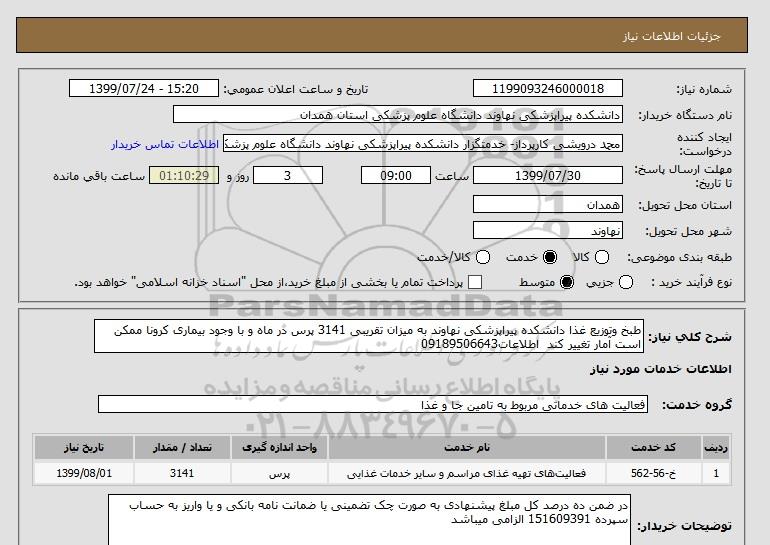Image resolution: width=770 pixels, height=545 pixels.
Task: Toggle the اسناد خزانه اسلامی payment checkbox
Action: click(x=475, y=282)
